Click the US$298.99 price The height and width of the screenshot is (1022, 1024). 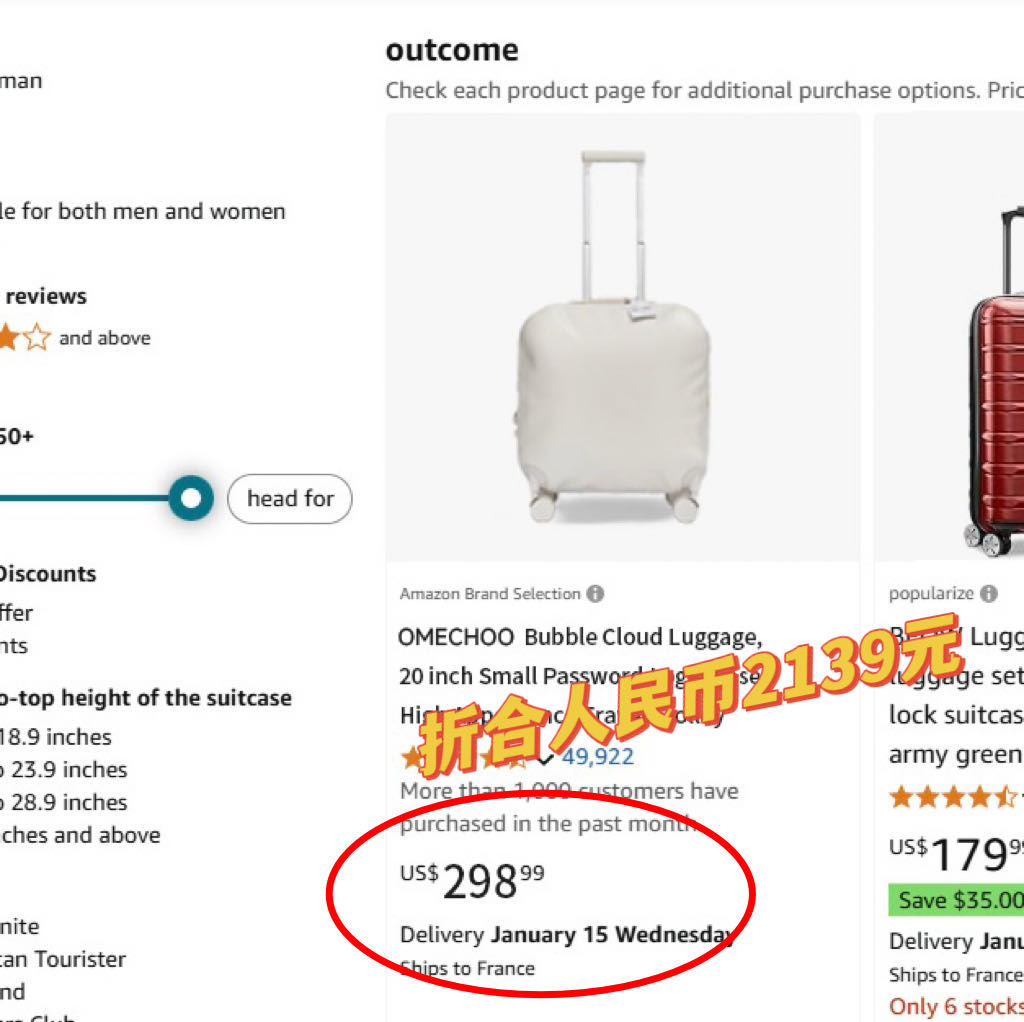pos(473,881)
